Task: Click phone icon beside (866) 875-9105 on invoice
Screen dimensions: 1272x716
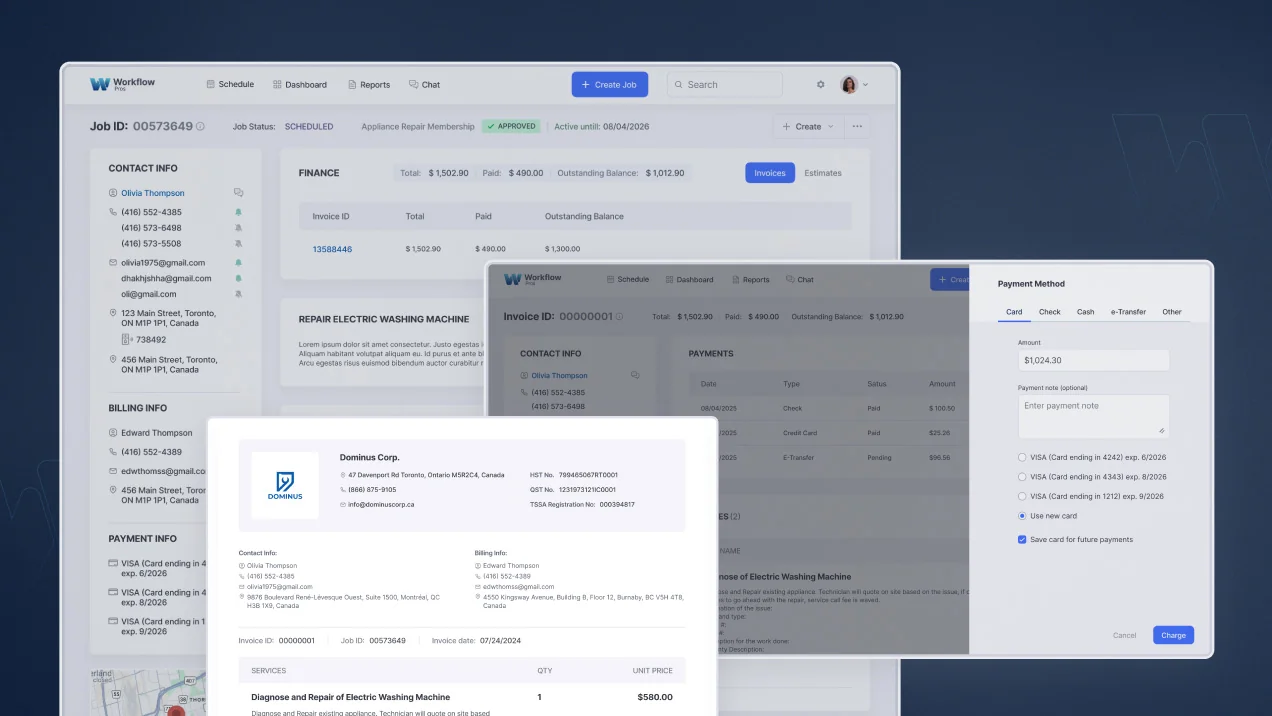Action: tap(343, 490)
